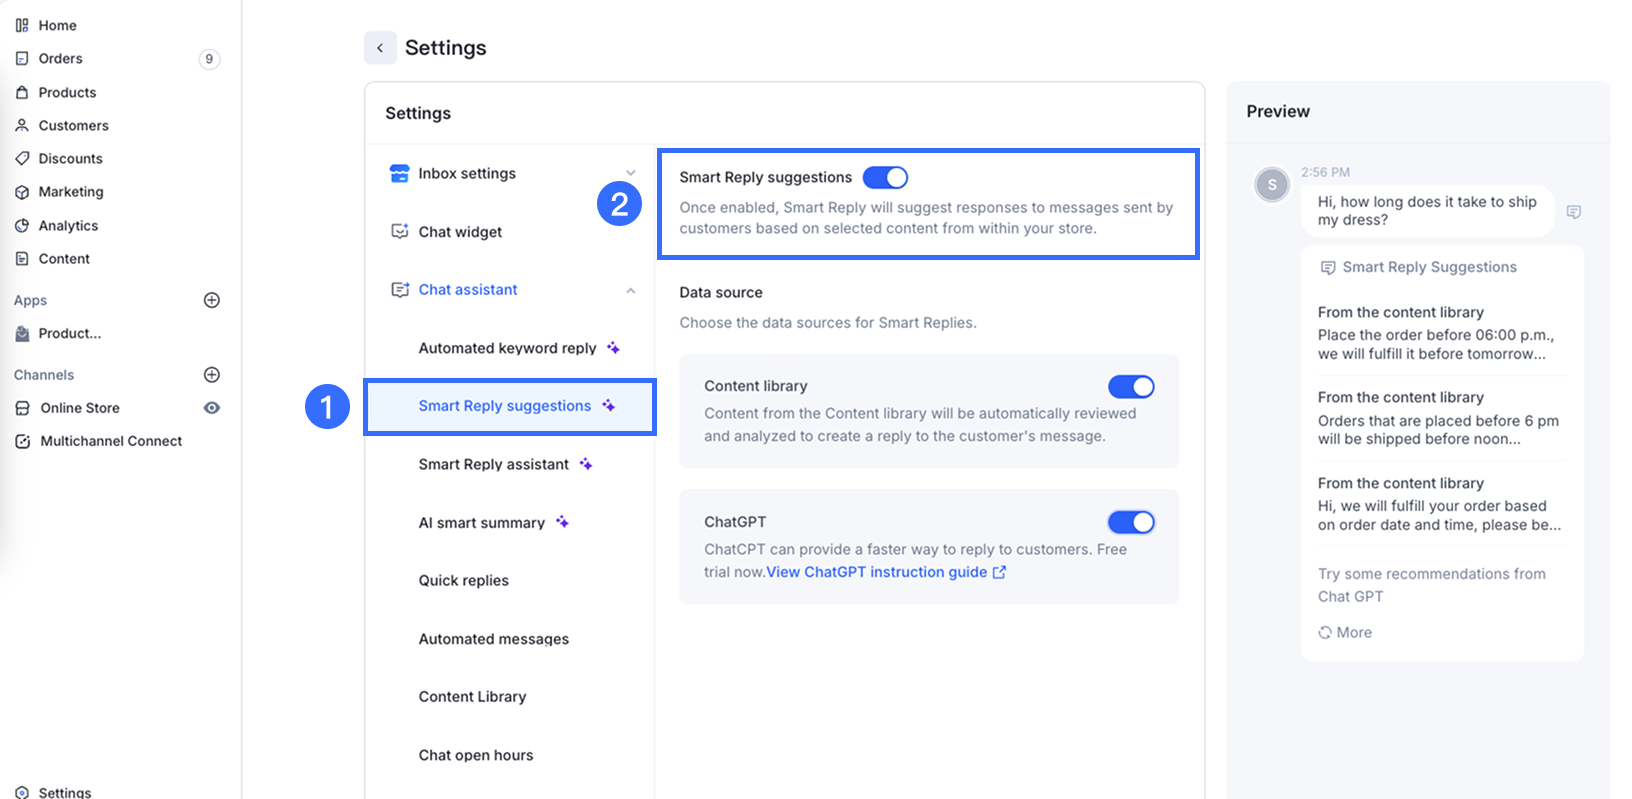1632x799 pixels.
Task: Click the customer avatar in preview
Action: (x=1272, y=185)
